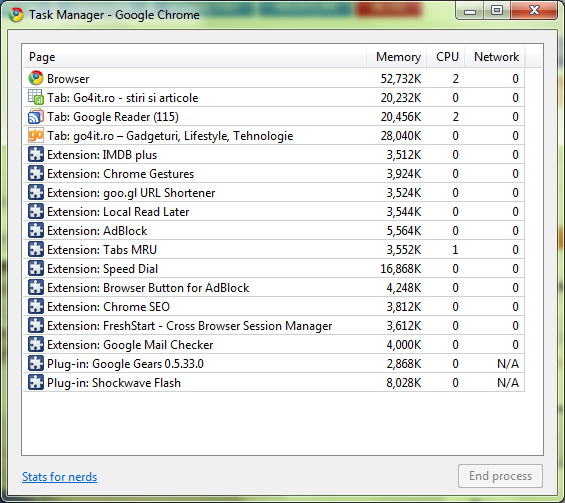The height and width of the screenshot is (503, 565).
Task: Click the Google Reader tab's RSS icon
Action: [x=36, y=116]
